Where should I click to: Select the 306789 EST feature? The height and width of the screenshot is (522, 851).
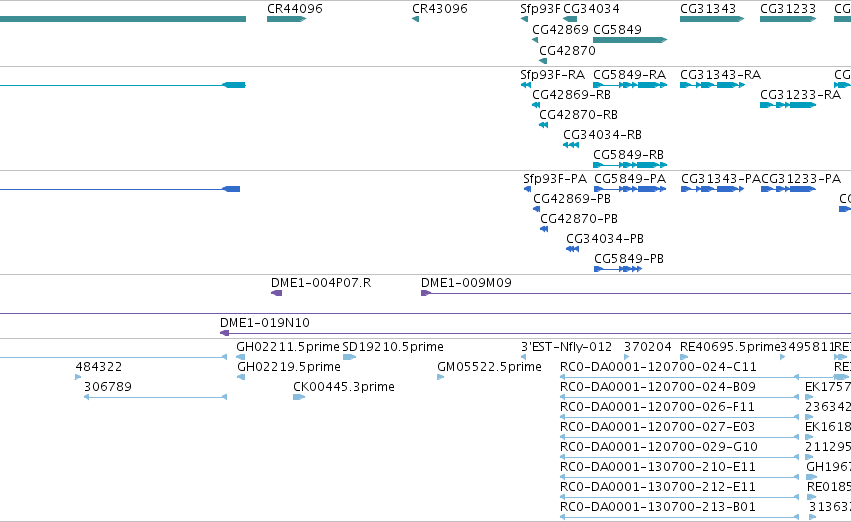[155, 398]
